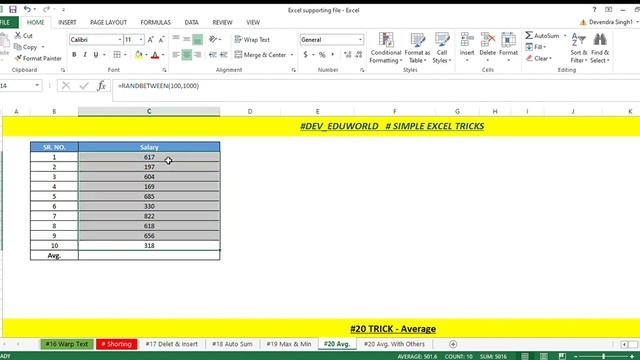The width and height of the screenshot is (640, 360).
Task: Toggle Bottom Align for cells
Action: pos(198,39)
